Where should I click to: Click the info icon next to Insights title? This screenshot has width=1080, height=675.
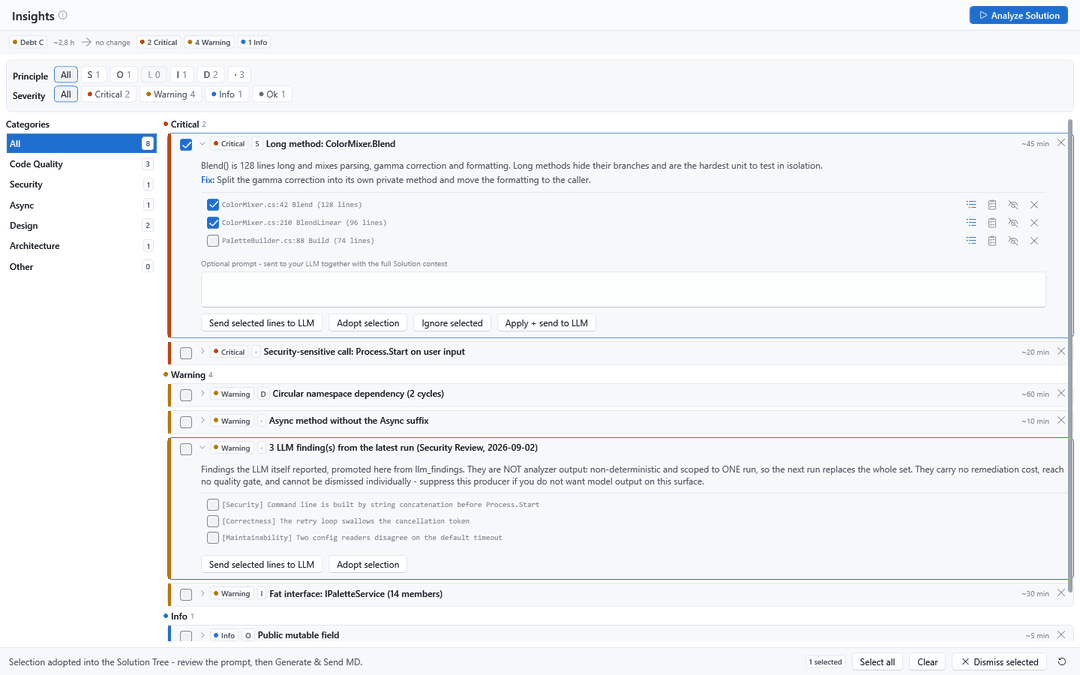pyautogui.click(x=63, y=15)
